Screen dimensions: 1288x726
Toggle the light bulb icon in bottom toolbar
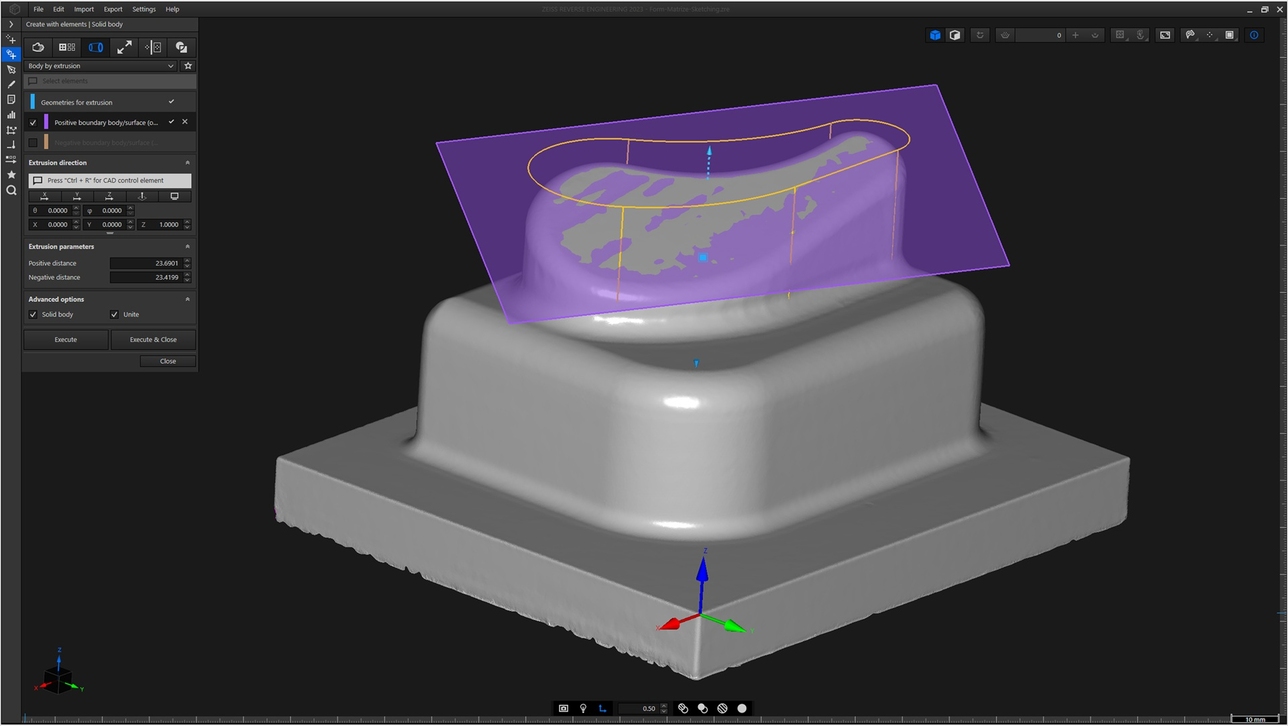coord(583,708)
